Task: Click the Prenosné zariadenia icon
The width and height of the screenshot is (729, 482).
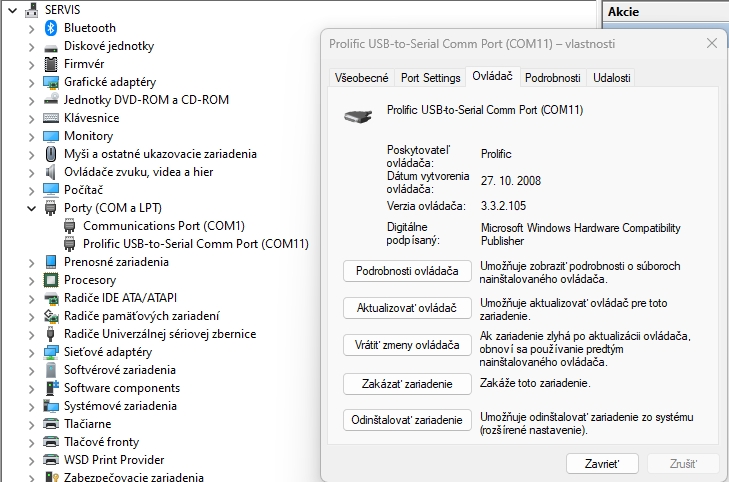Action: pyautogui.click(x=51, y=262)
